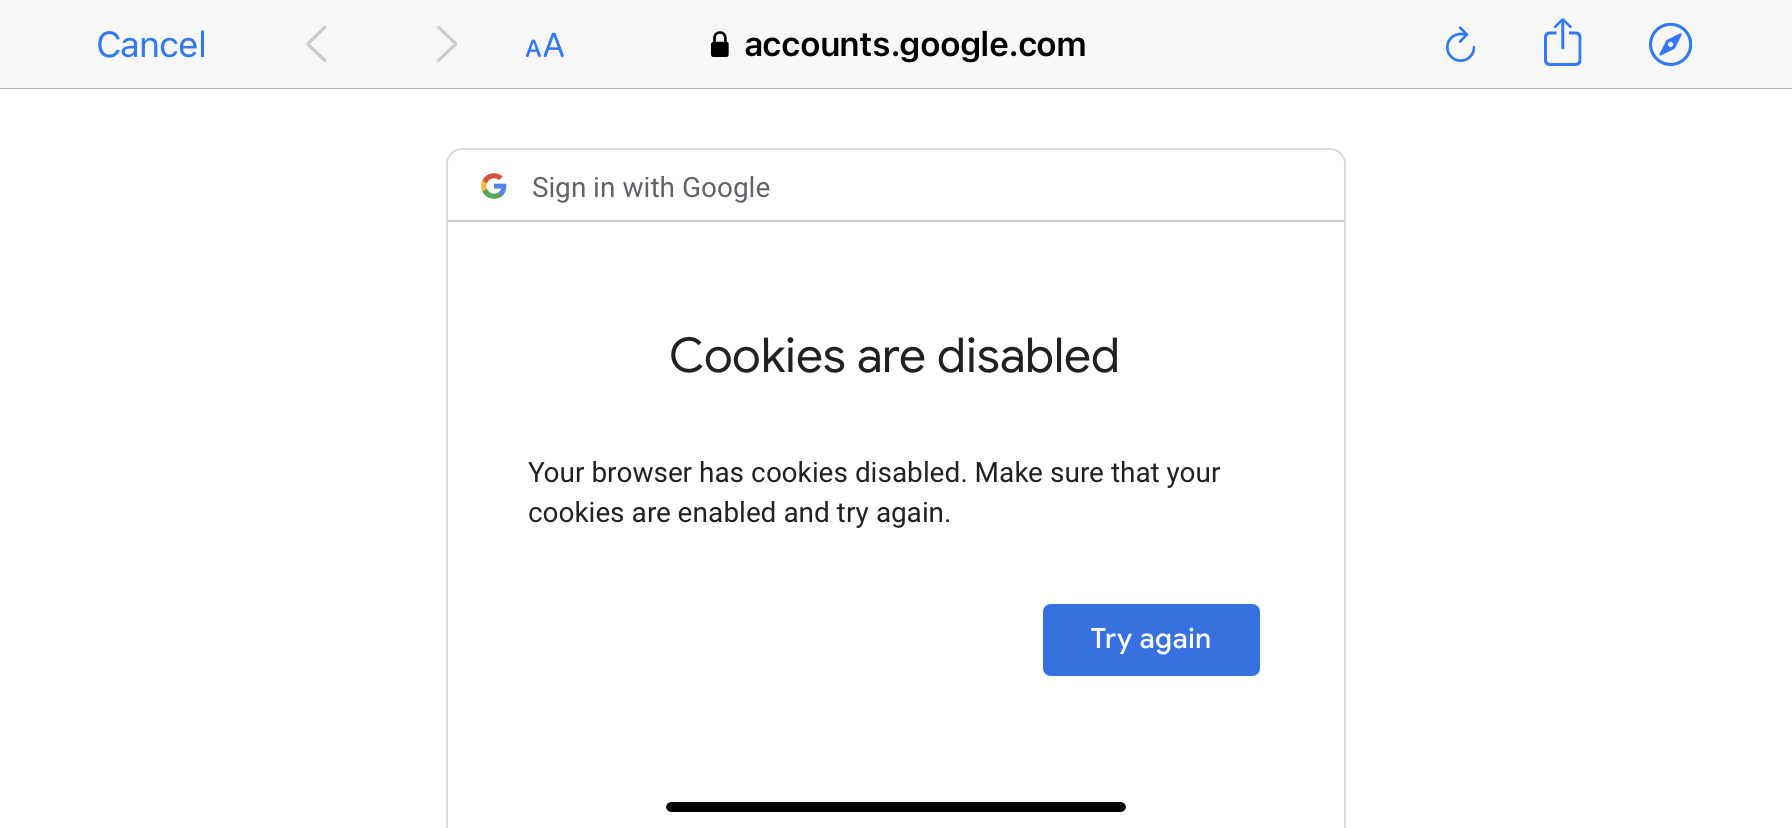Screen dimensions: 1792x828
Task: Tap the back navigation chevron
Action: pyautogui.click(x=316, y=44)
